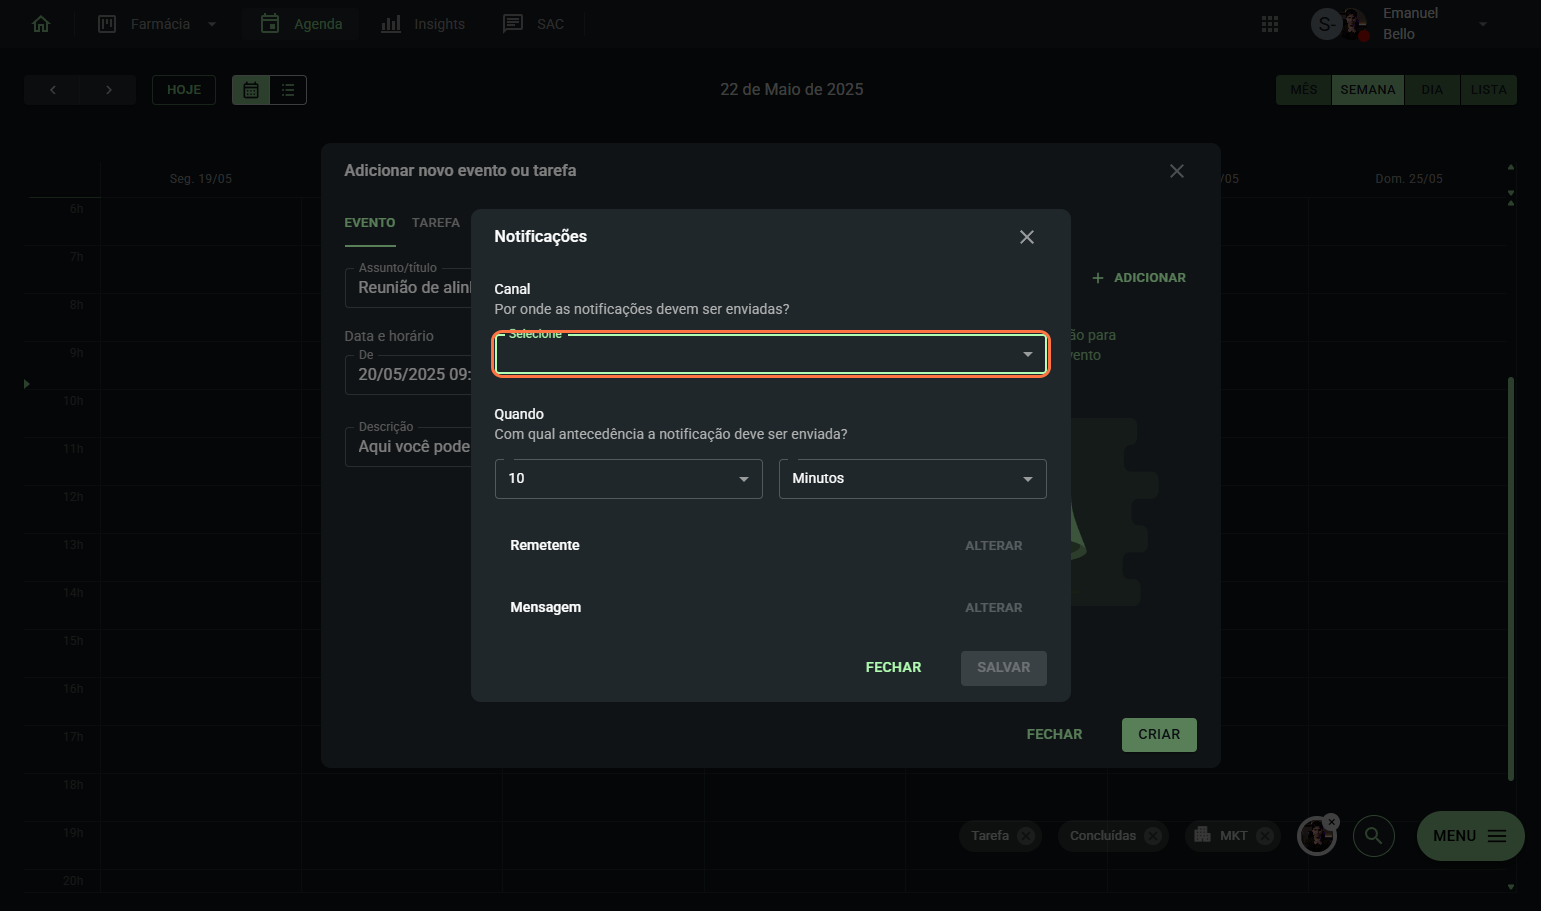The width and height of the screenshot is (1541, 911).
Task: Click the search magnifier icon
Action: click(x=1373, y=835)
